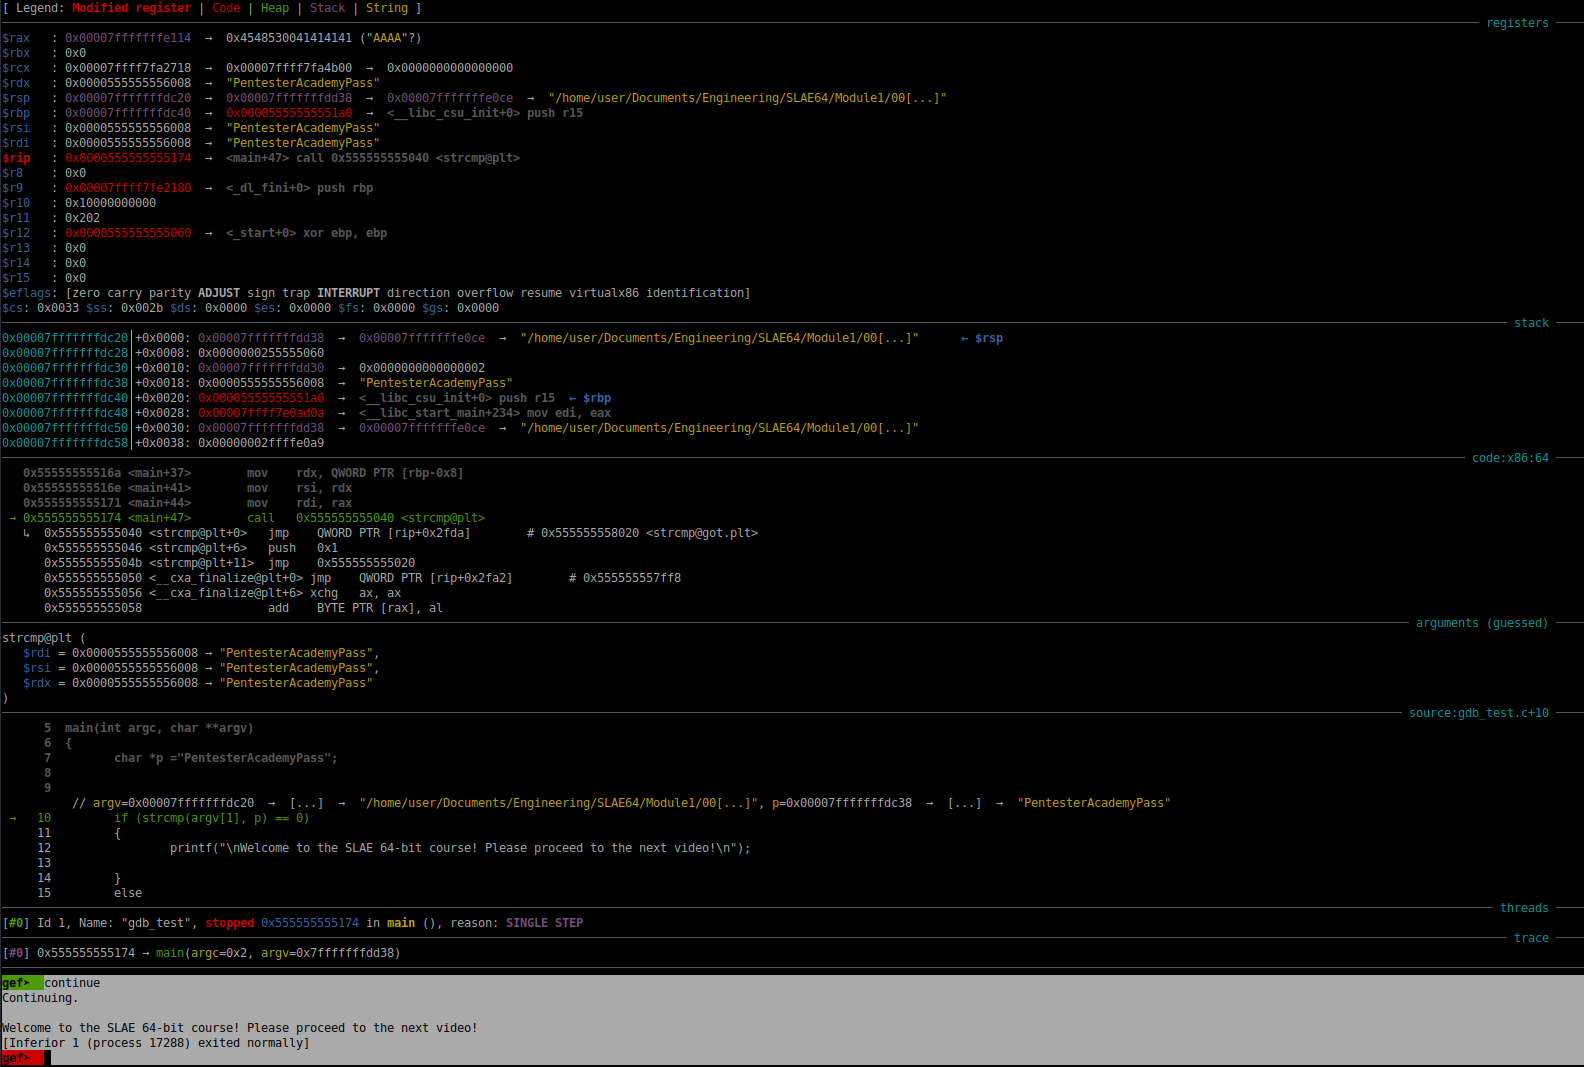Click the '<main+37>' disassembly line
1584x1067 pixels.
tap(243, 473)
